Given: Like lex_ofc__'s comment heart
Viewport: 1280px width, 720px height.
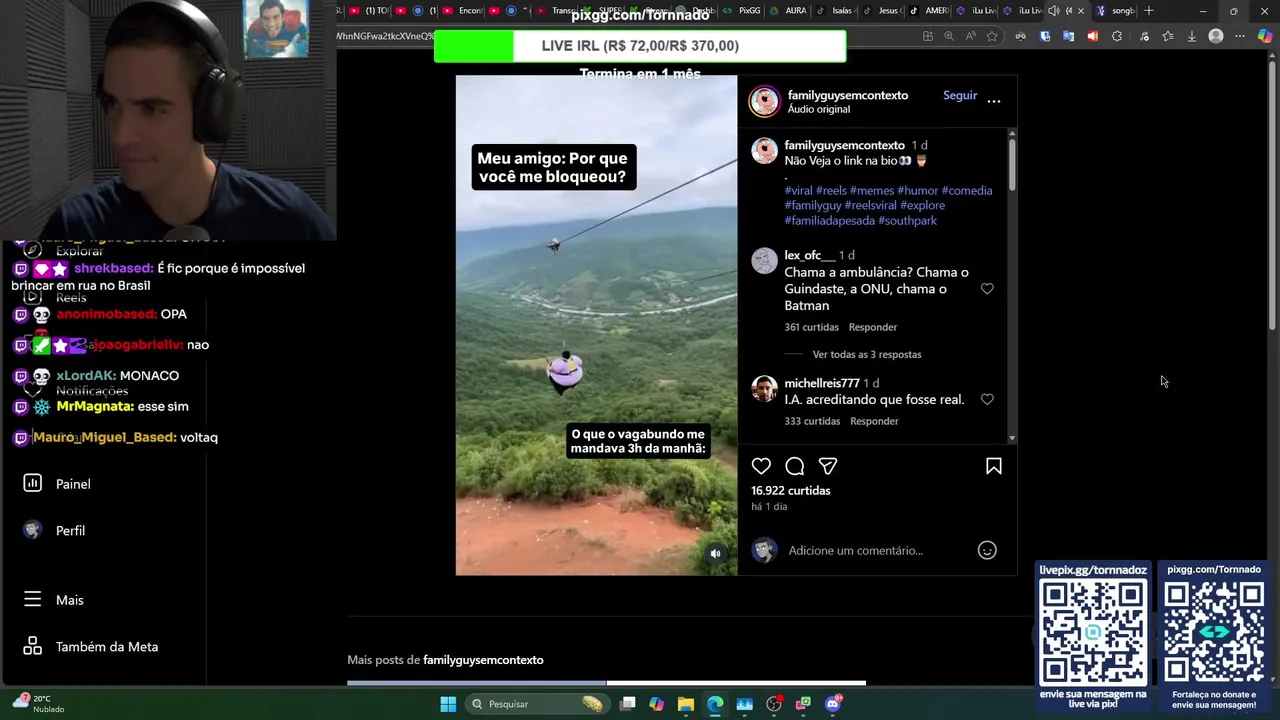Looking at the screenshot, I should (987, 289).
